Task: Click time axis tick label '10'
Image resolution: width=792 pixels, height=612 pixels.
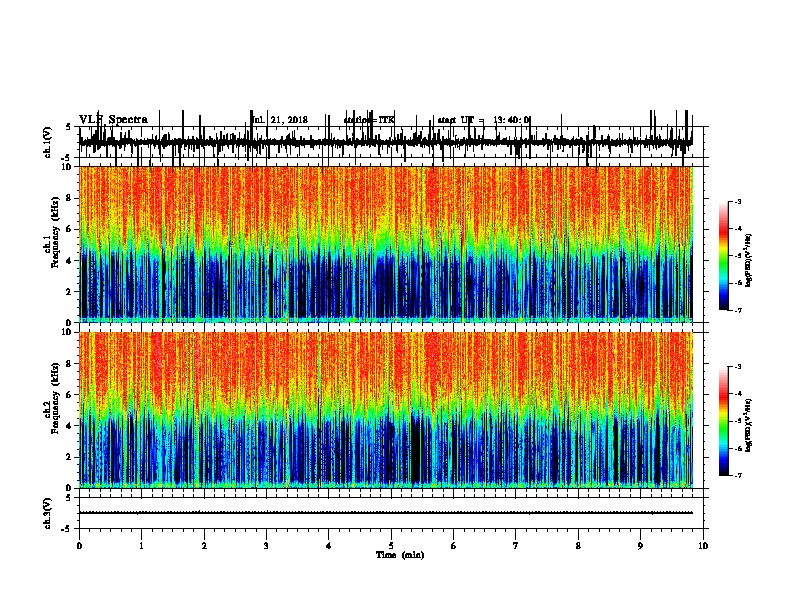Action: 703,546
